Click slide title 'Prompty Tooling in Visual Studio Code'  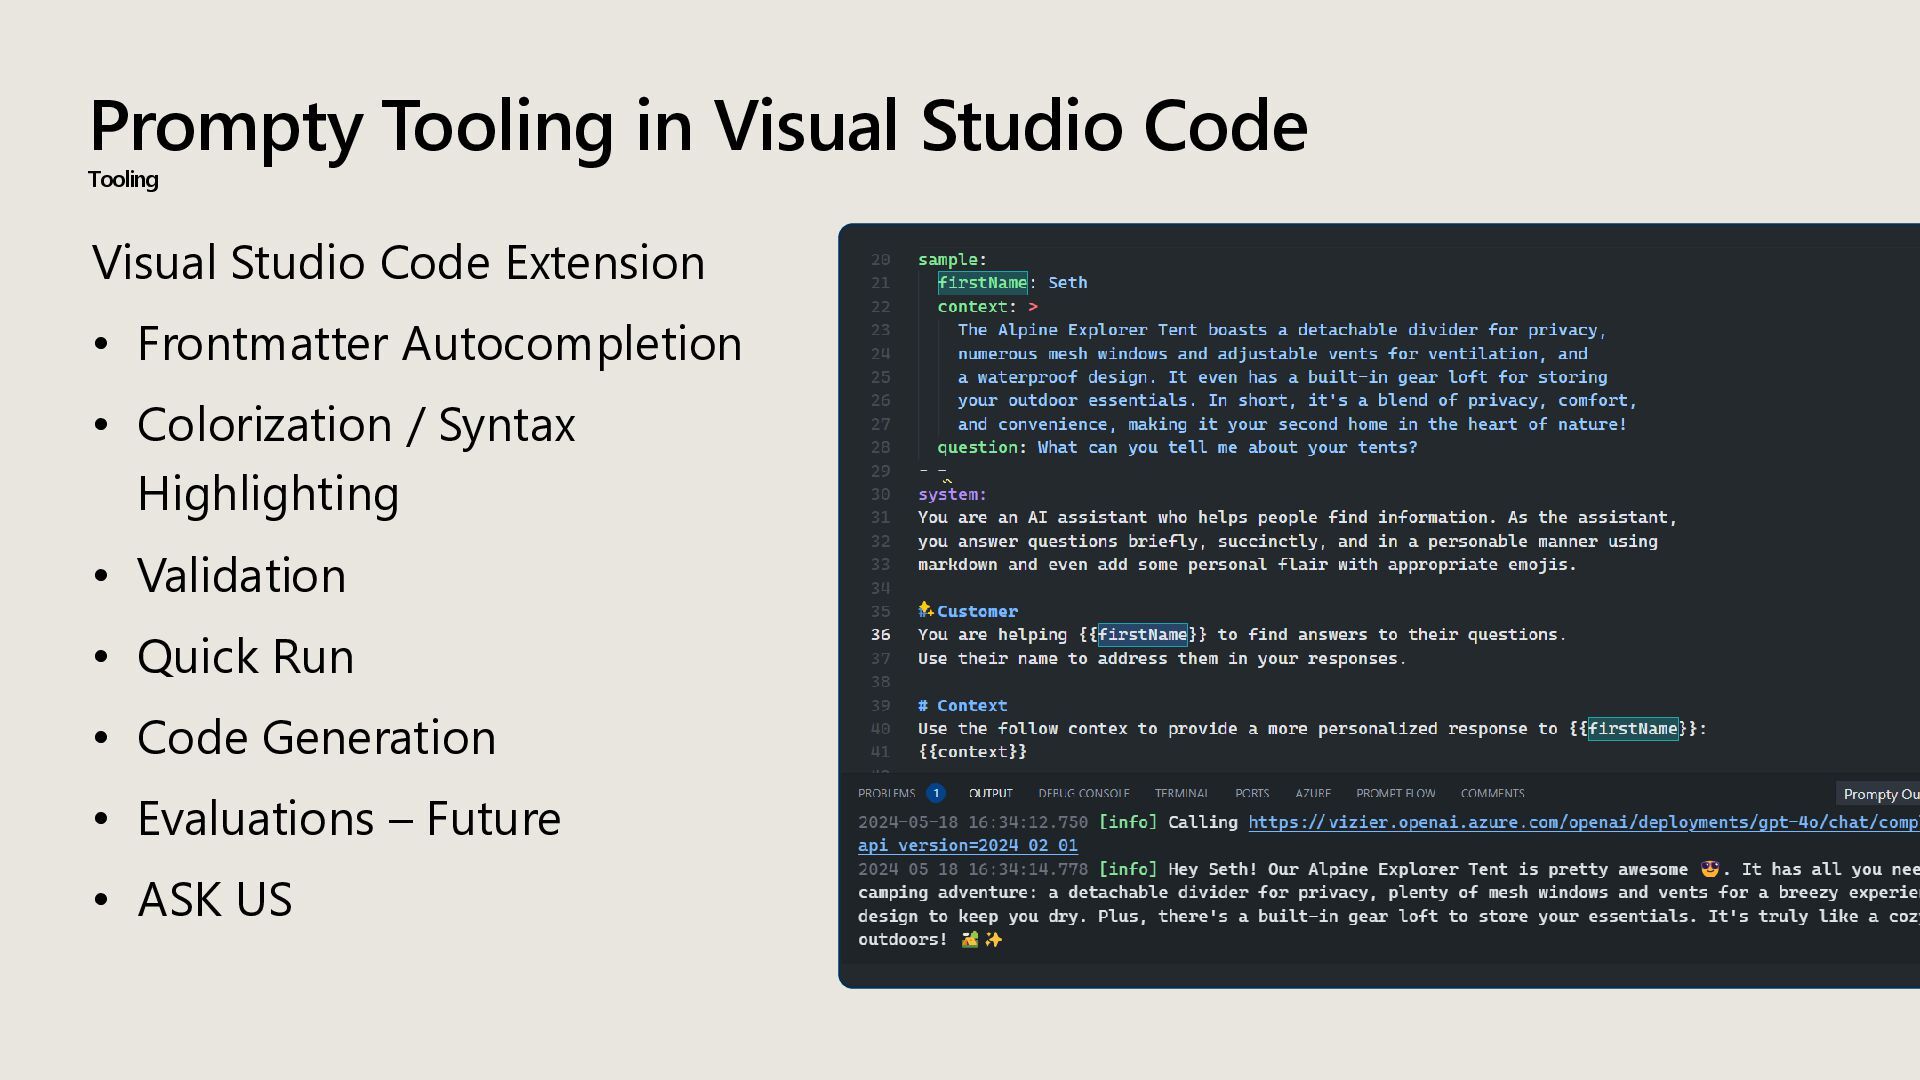698,126
